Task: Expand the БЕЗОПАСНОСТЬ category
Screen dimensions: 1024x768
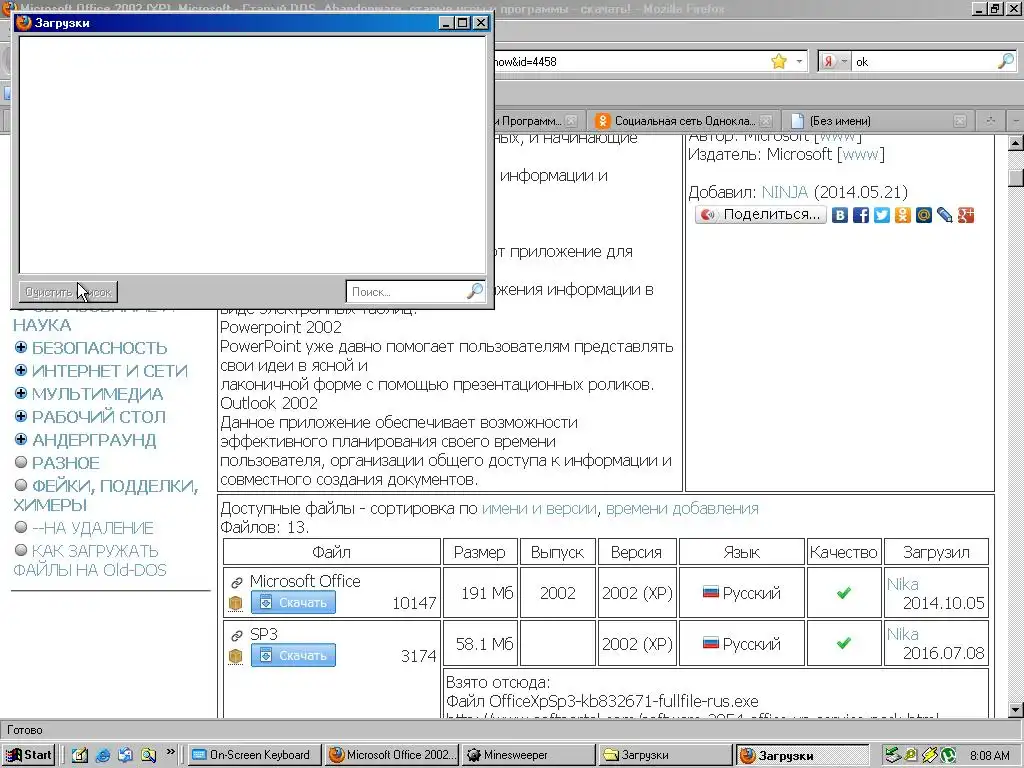Action: pos(21,347)
